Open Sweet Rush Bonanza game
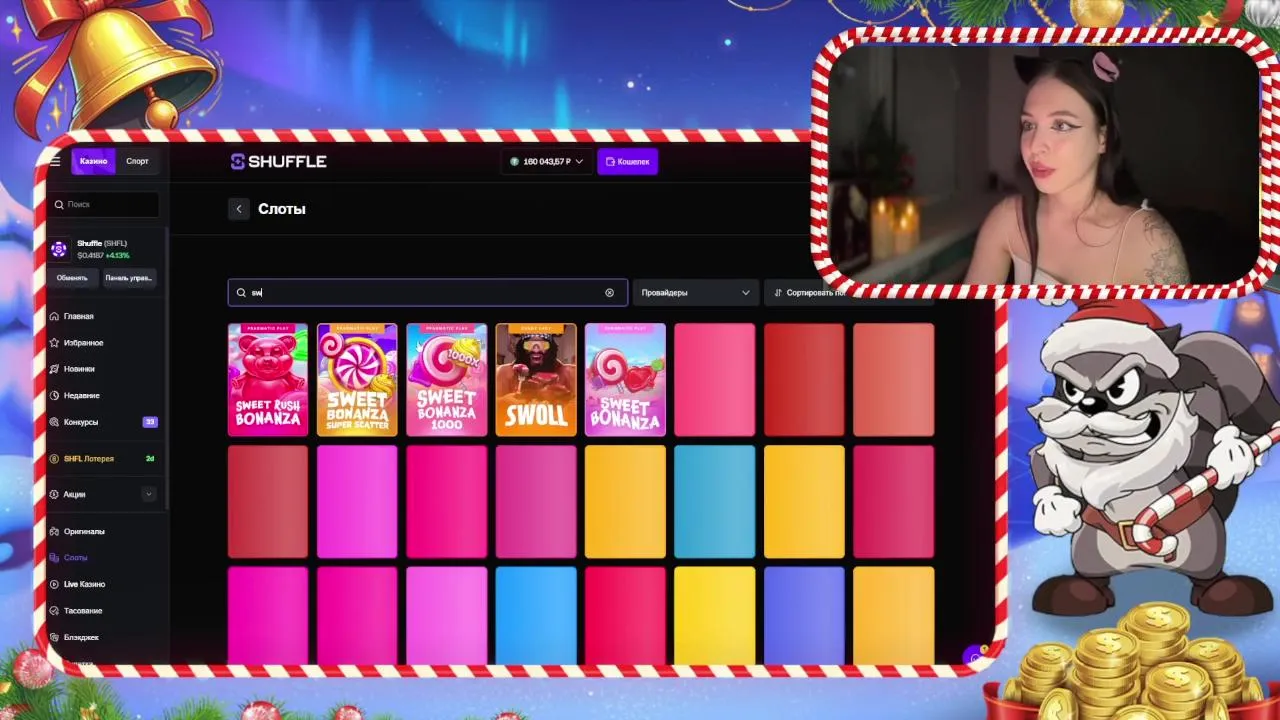1280x720 pixels. tap(268, 380)
